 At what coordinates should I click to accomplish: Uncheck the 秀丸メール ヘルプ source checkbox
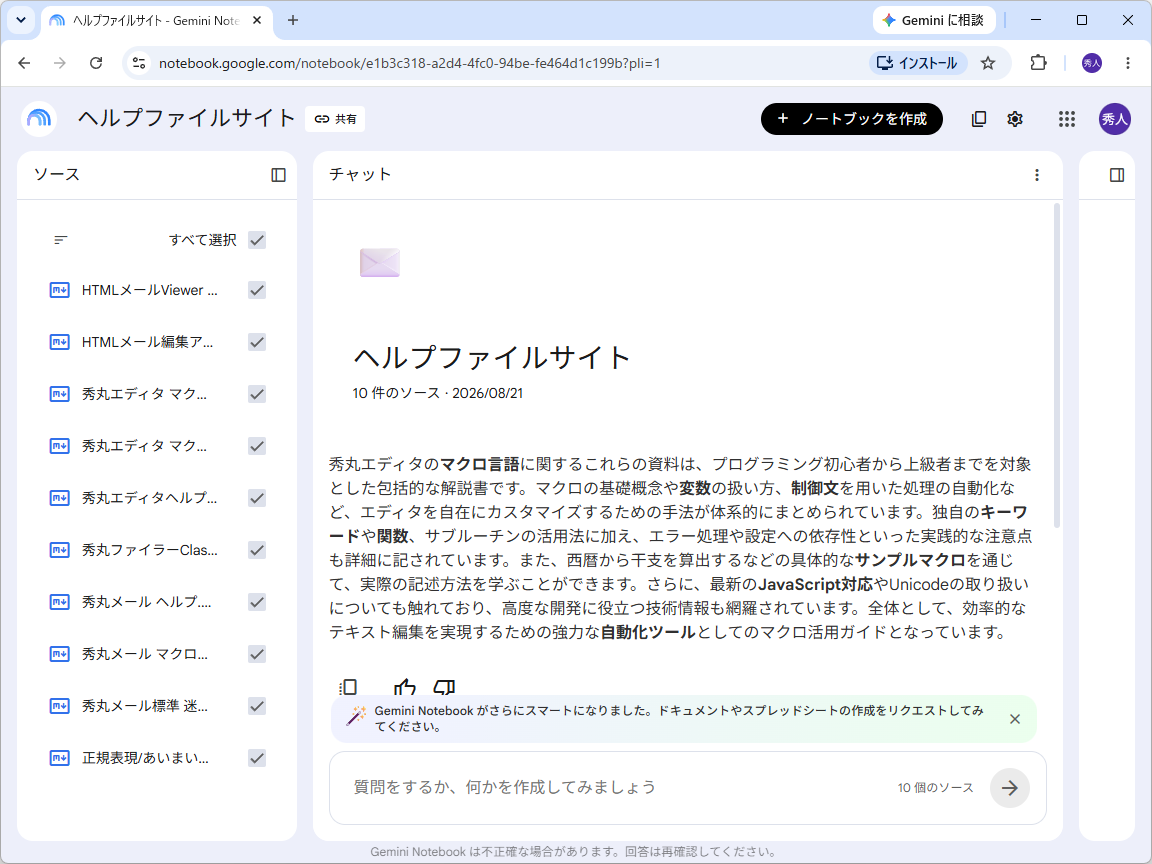click(256, 602)
